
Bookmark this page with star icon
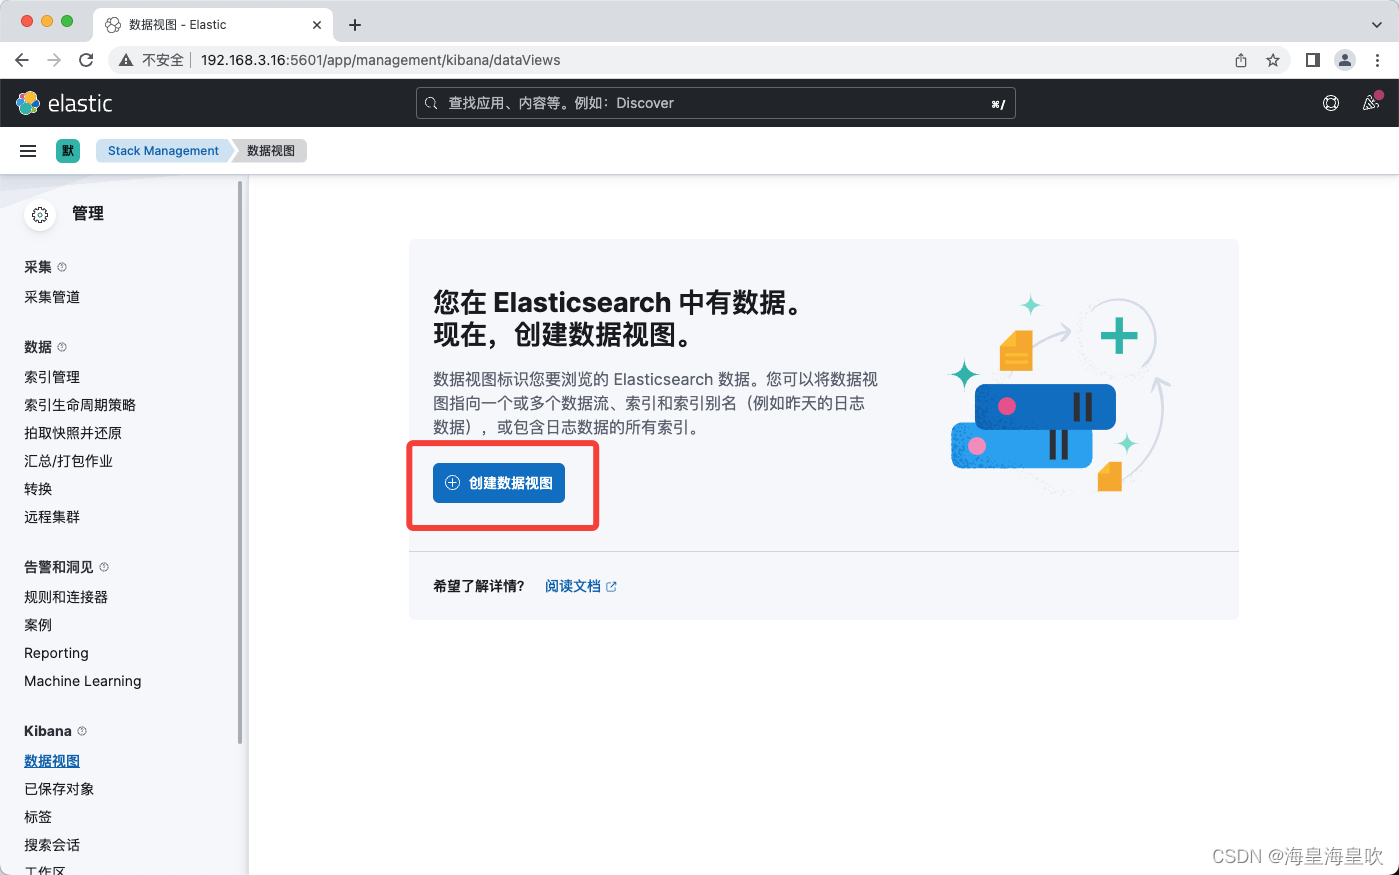(x=1273, y=60)
